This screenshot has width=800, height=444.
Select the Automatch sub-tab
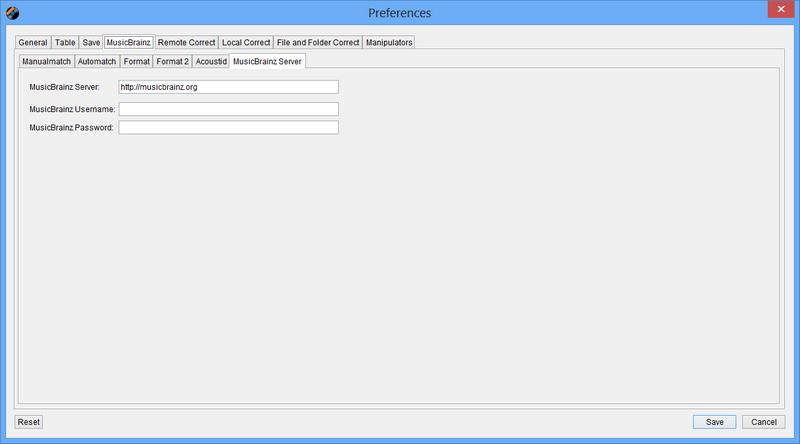point(97,61)
